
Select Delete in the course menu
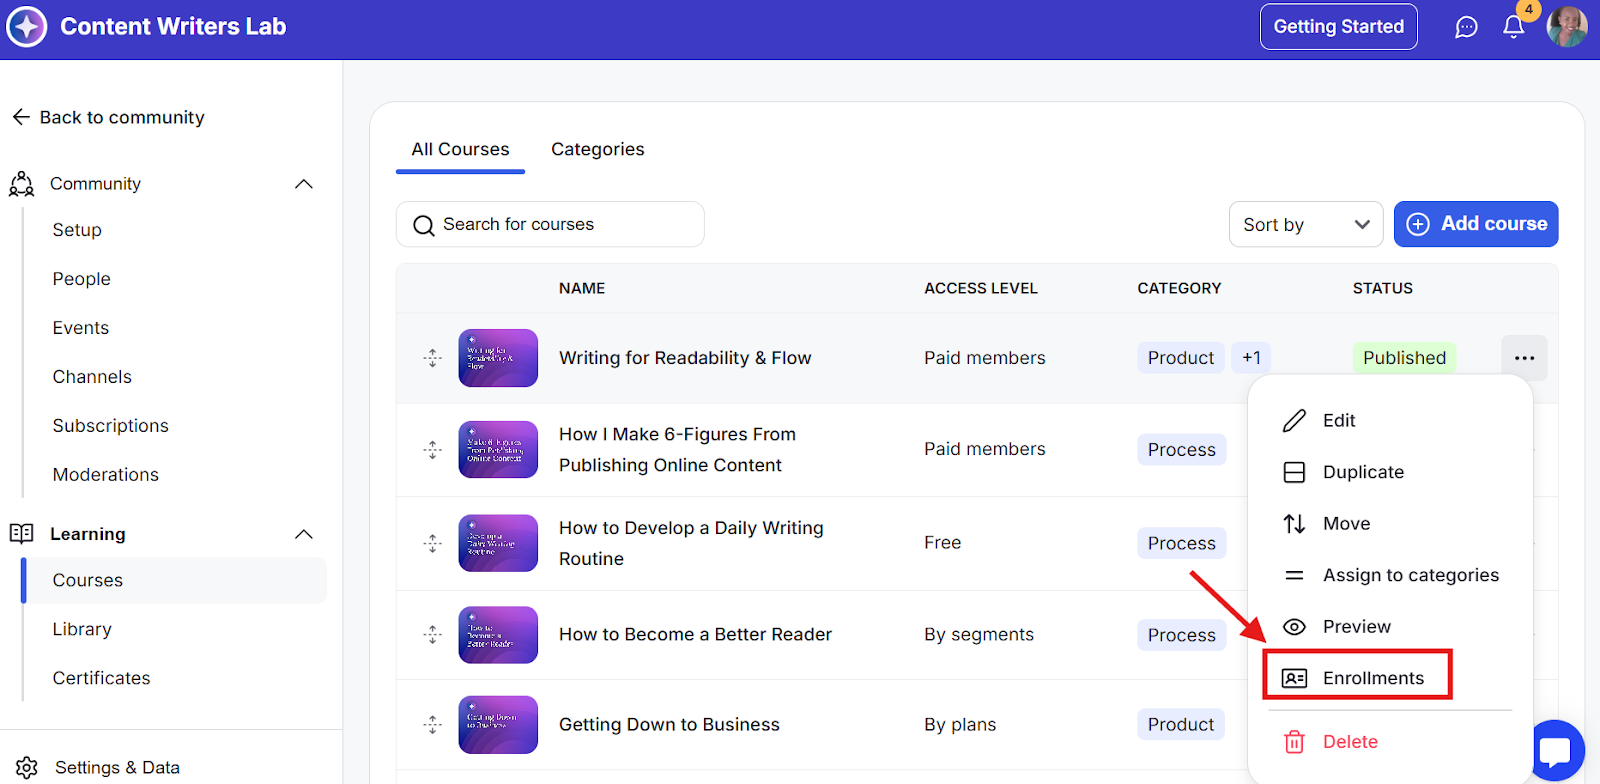1349,742
